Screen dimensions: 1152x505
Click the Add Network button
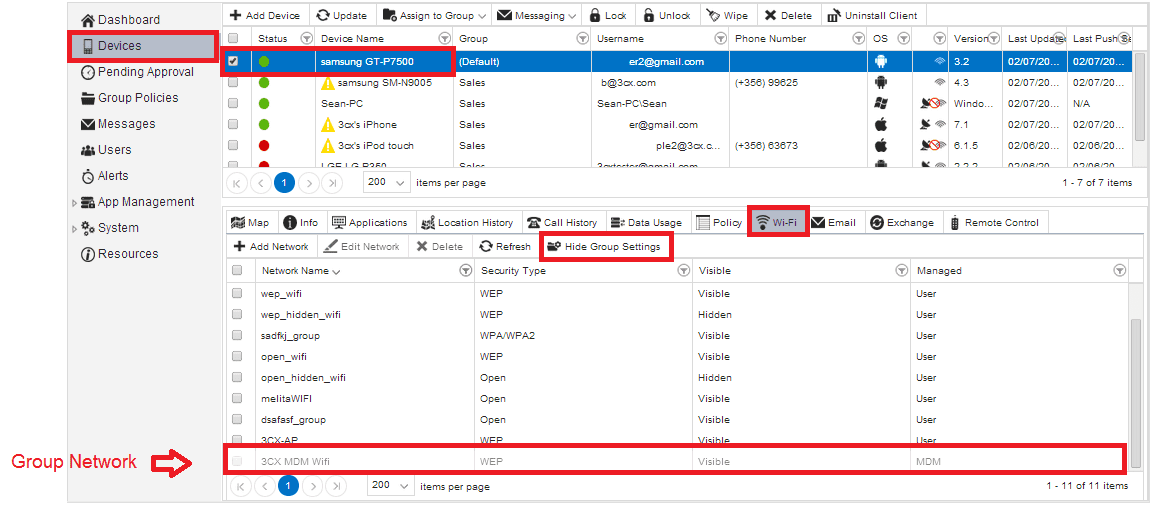coord(272,246)
